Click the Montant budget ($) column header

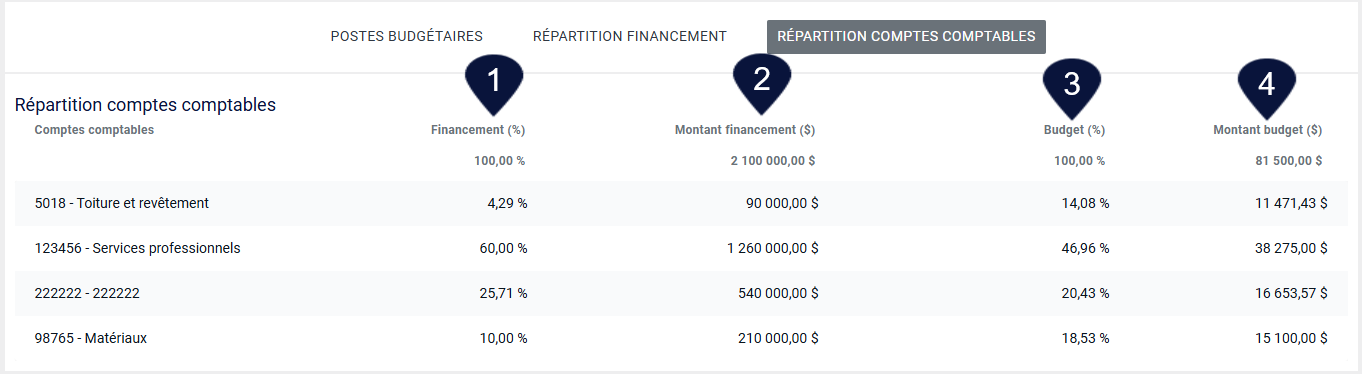(x=1268, y=130)
